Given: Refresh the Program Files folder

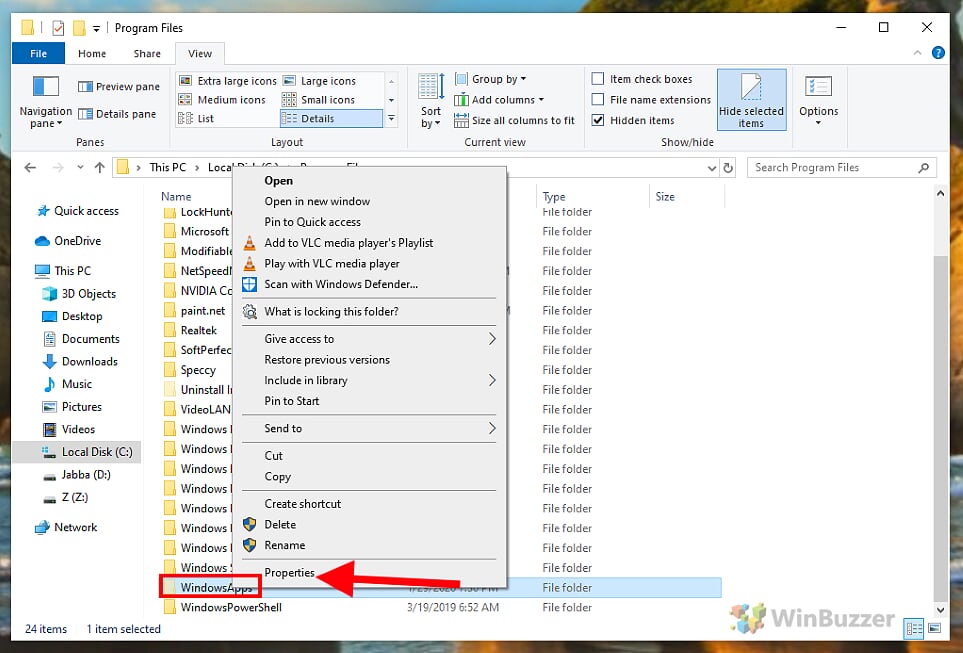Looking at the screenshot, I should coord(728,168).
